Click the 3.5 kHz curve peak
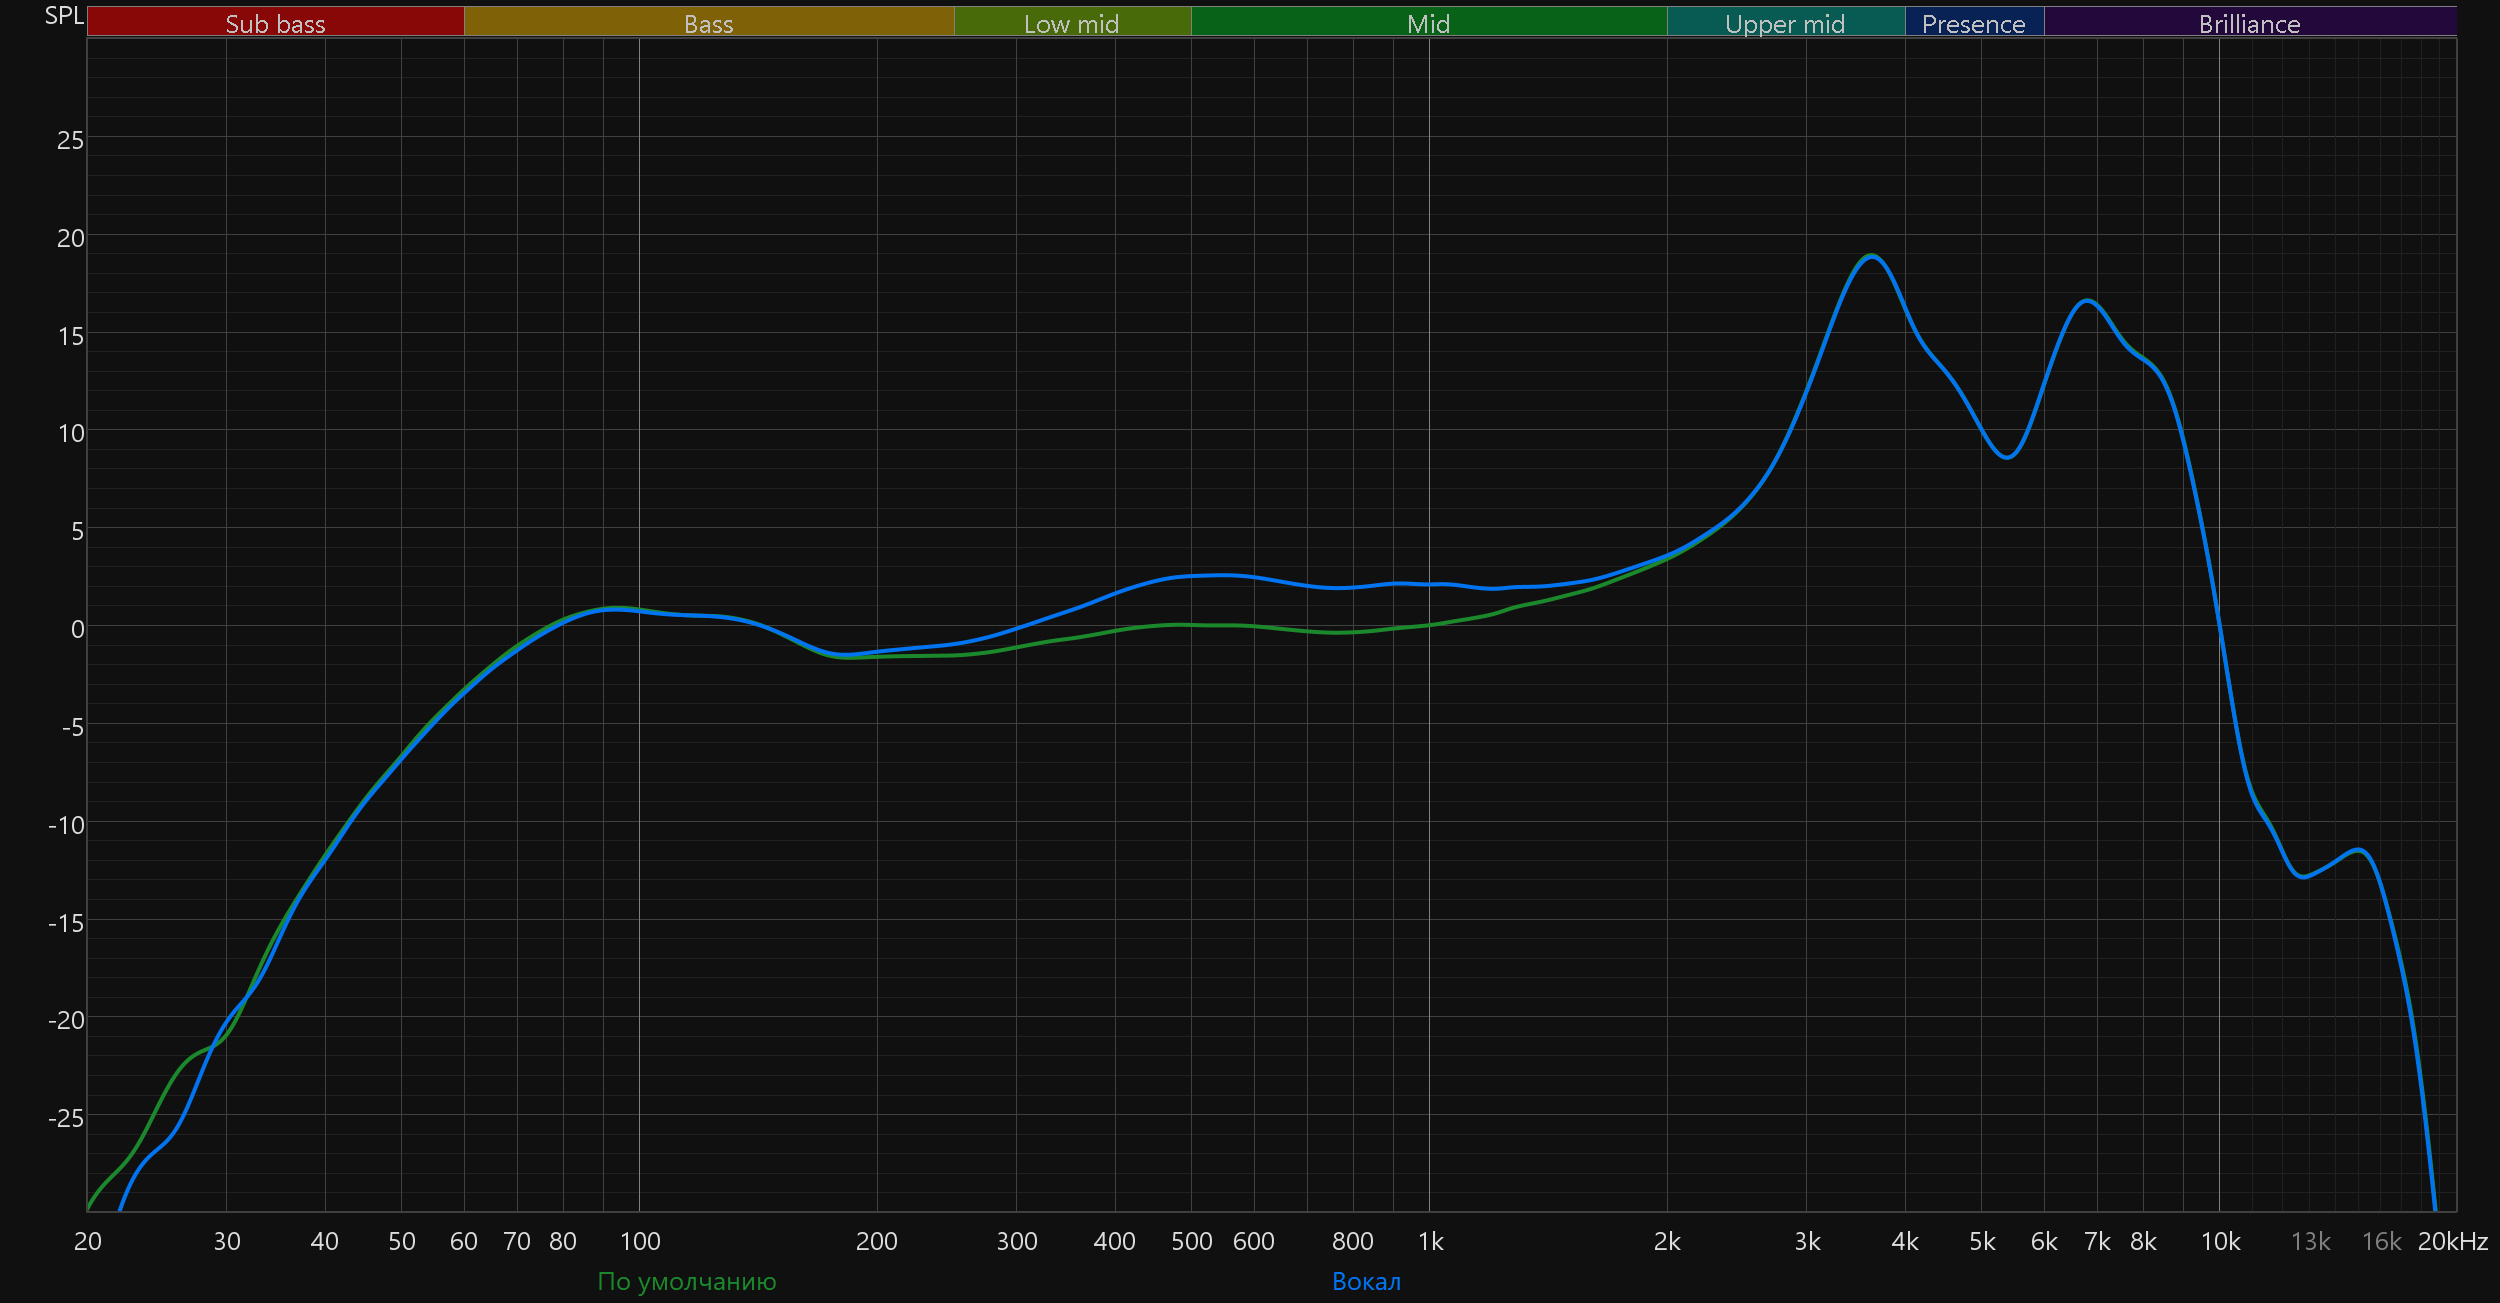The height and width of the screenshot is (1303, 2500). click(1871, 256)
